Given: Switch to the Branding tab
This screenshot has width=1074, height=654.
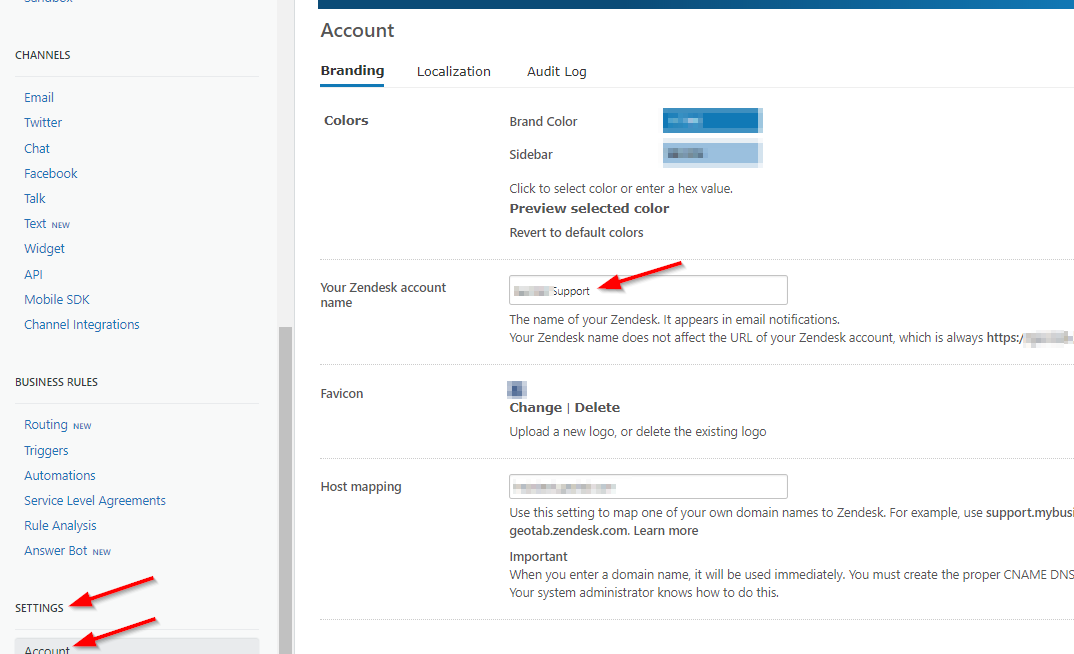Looking at the screenshot, I should point(352,71).
